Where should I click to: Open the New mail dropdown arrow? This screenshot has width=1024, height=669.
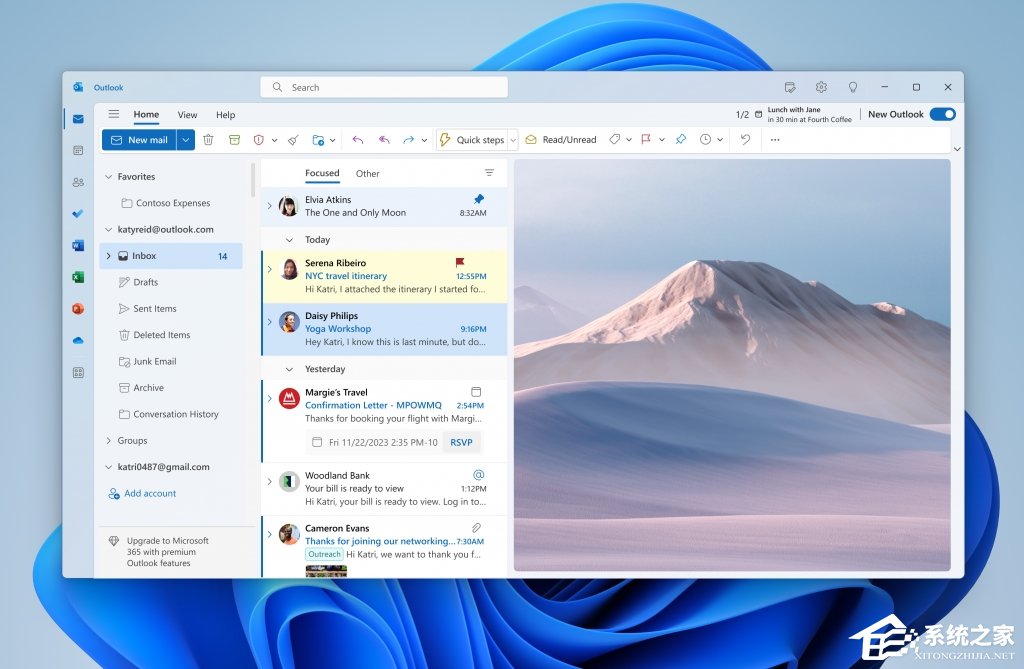click(186, 140)
